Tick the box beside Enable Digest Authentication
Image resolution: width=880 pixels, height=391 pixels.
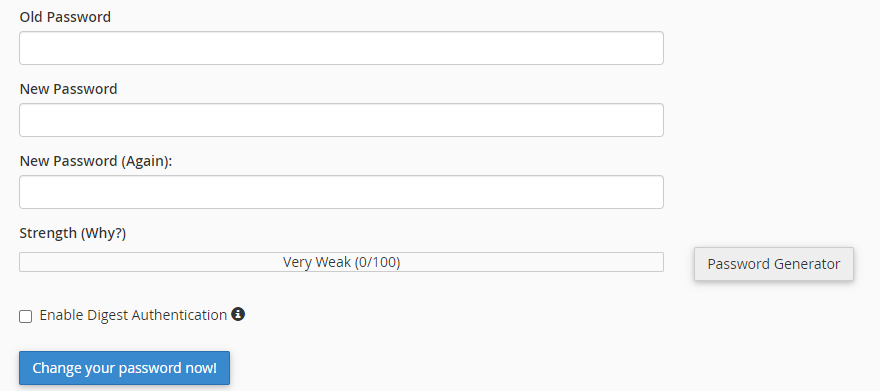[26, 316]
